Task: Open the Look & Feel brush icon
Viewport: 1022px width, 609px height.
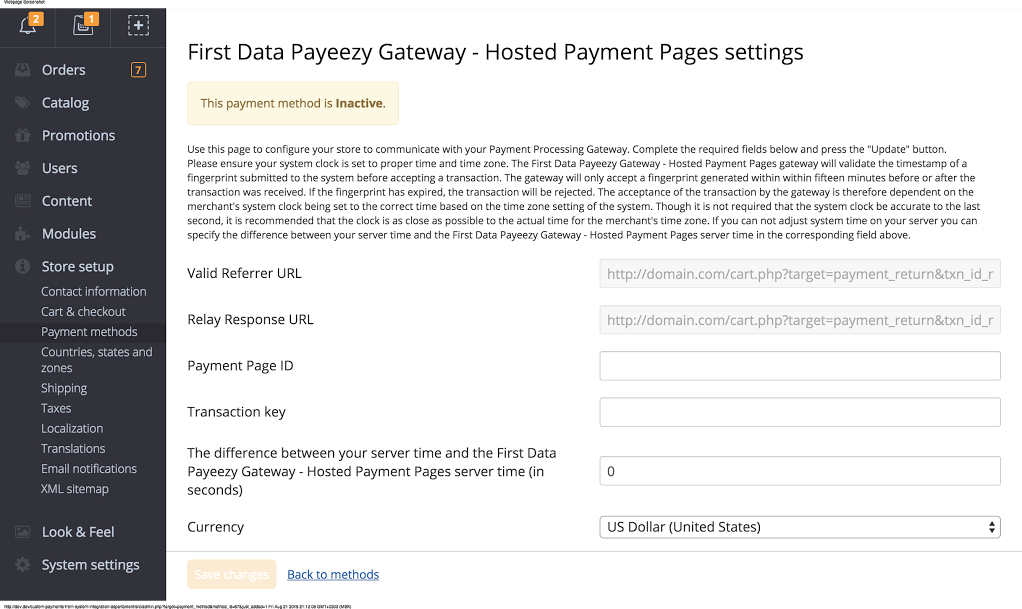Action: point(22,531)
